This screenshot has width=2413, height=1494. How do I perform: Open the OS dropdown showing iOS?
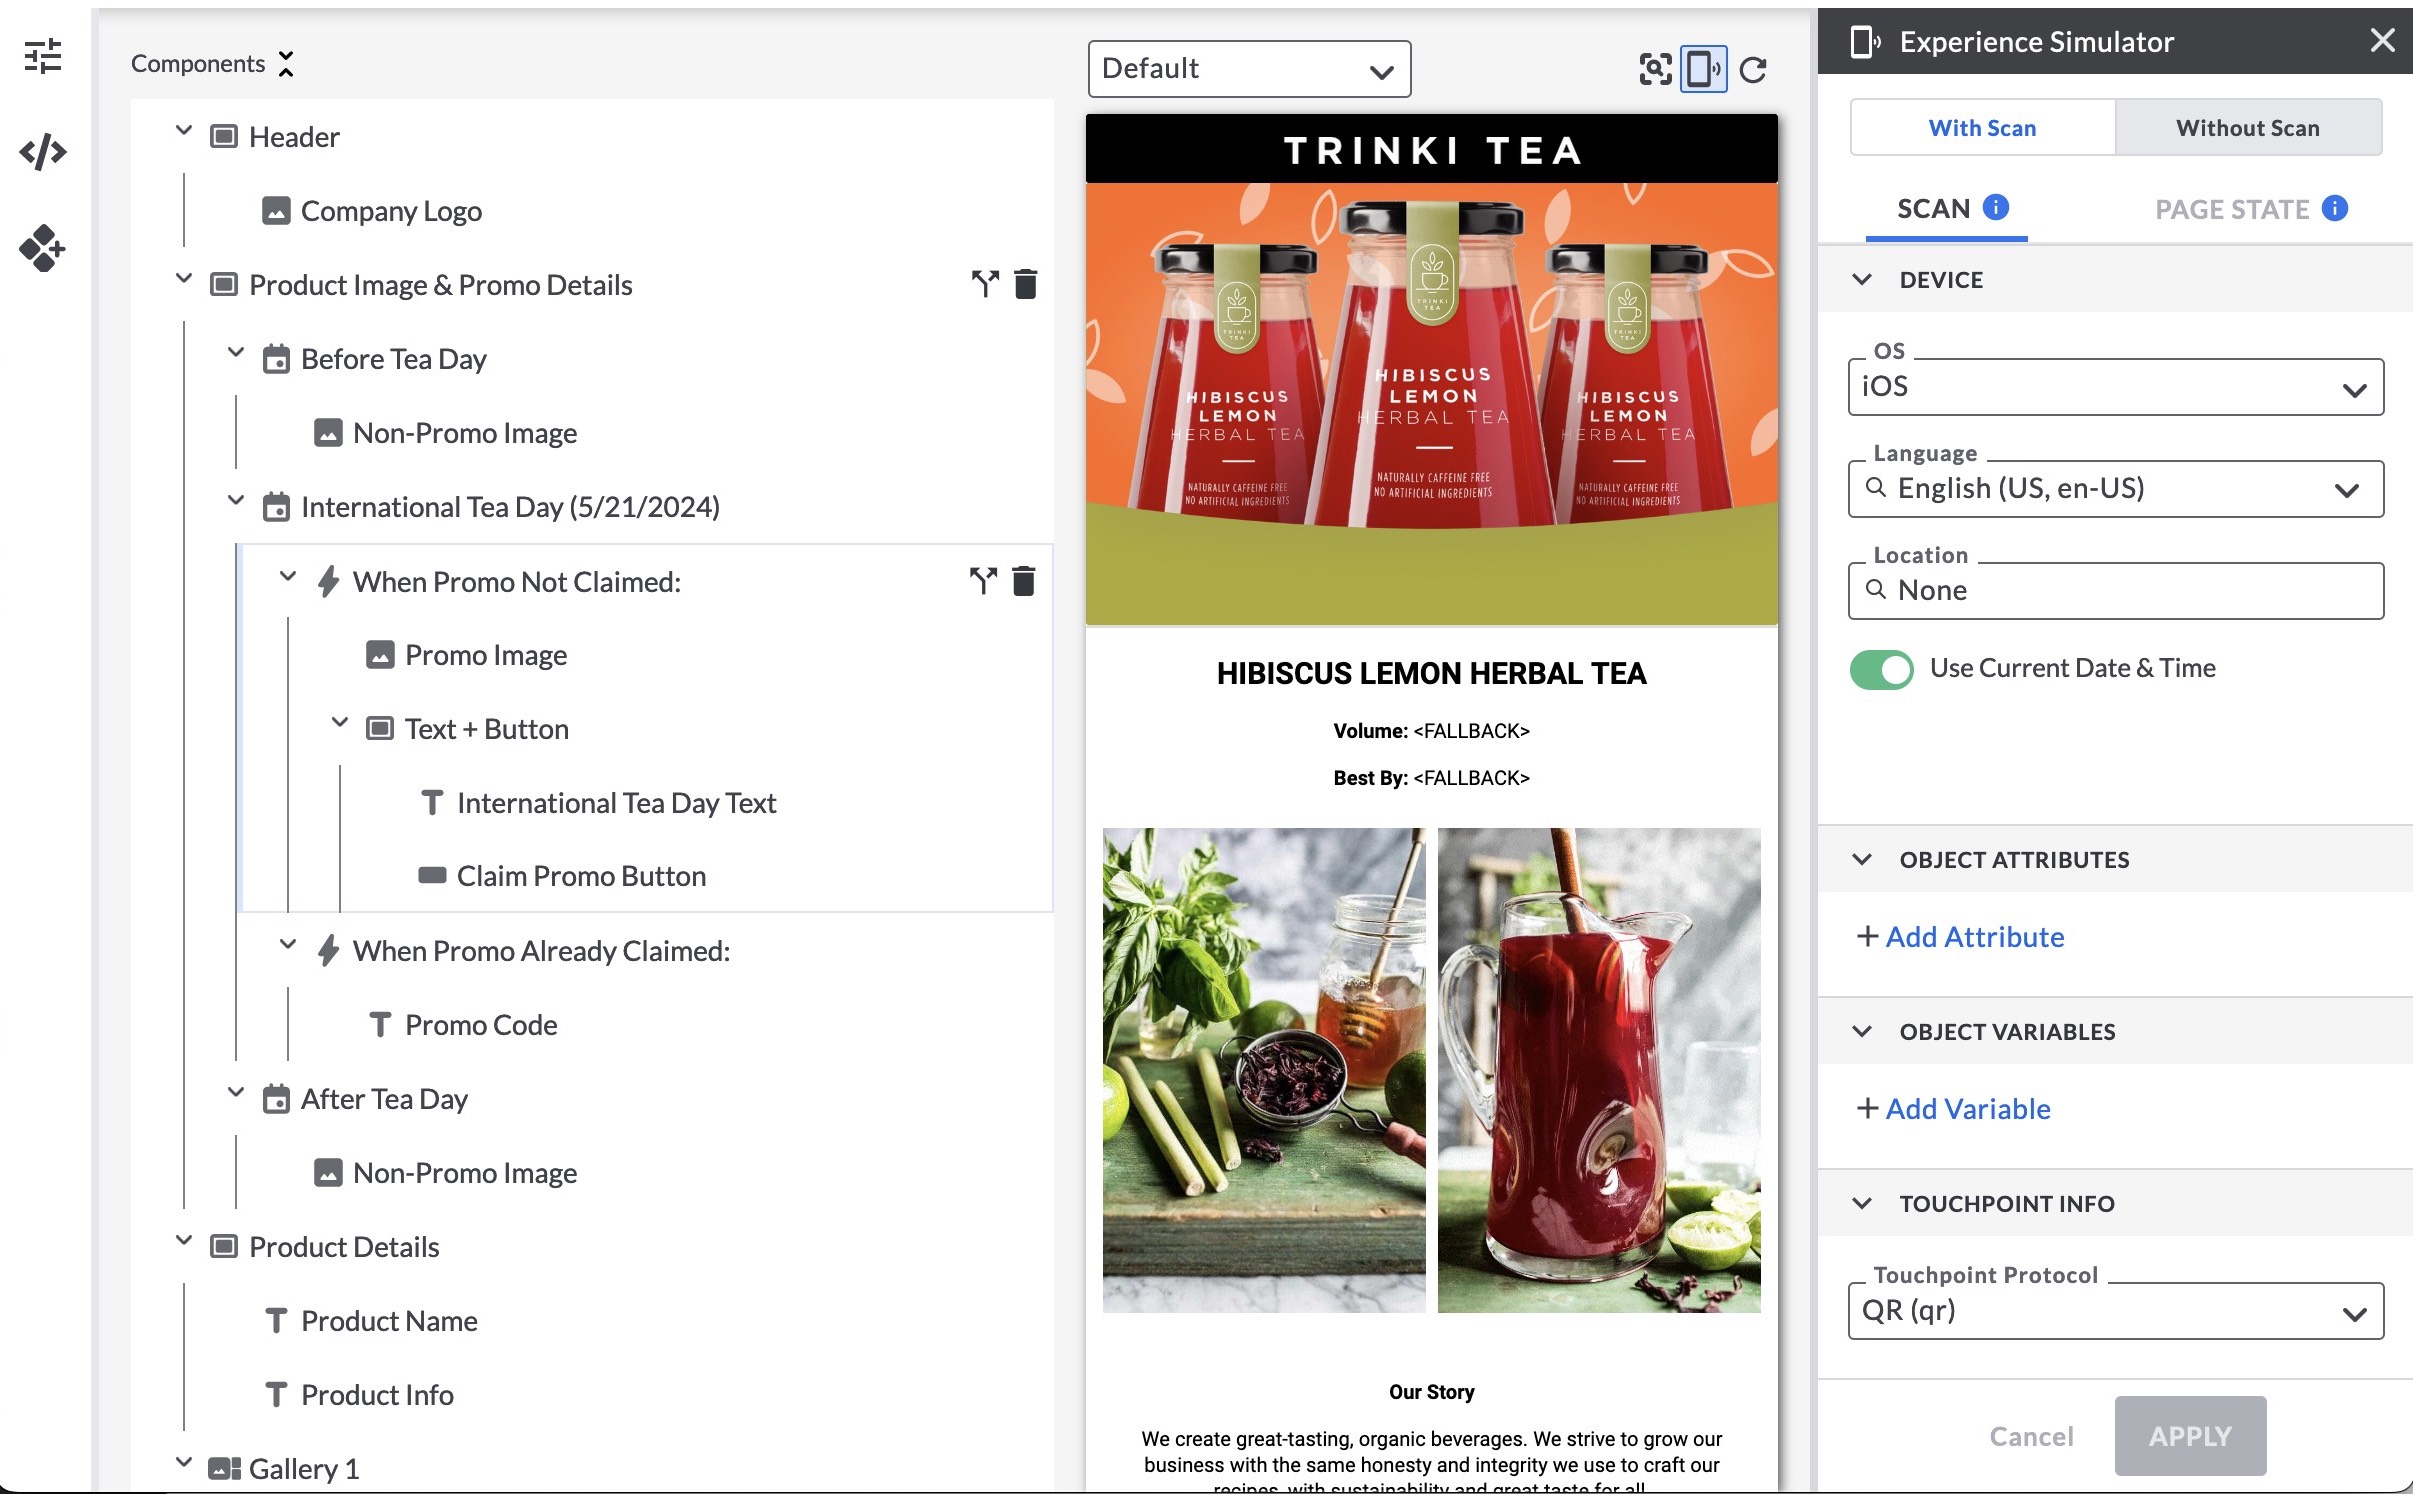2115,387
